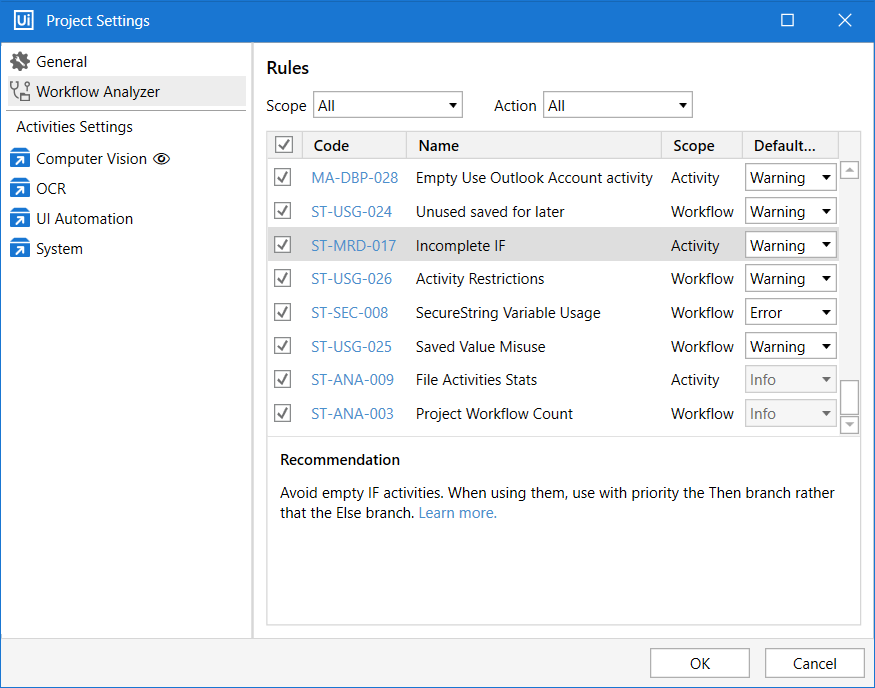Click the System package icon
Screen dimensions: 875x688
20,249
